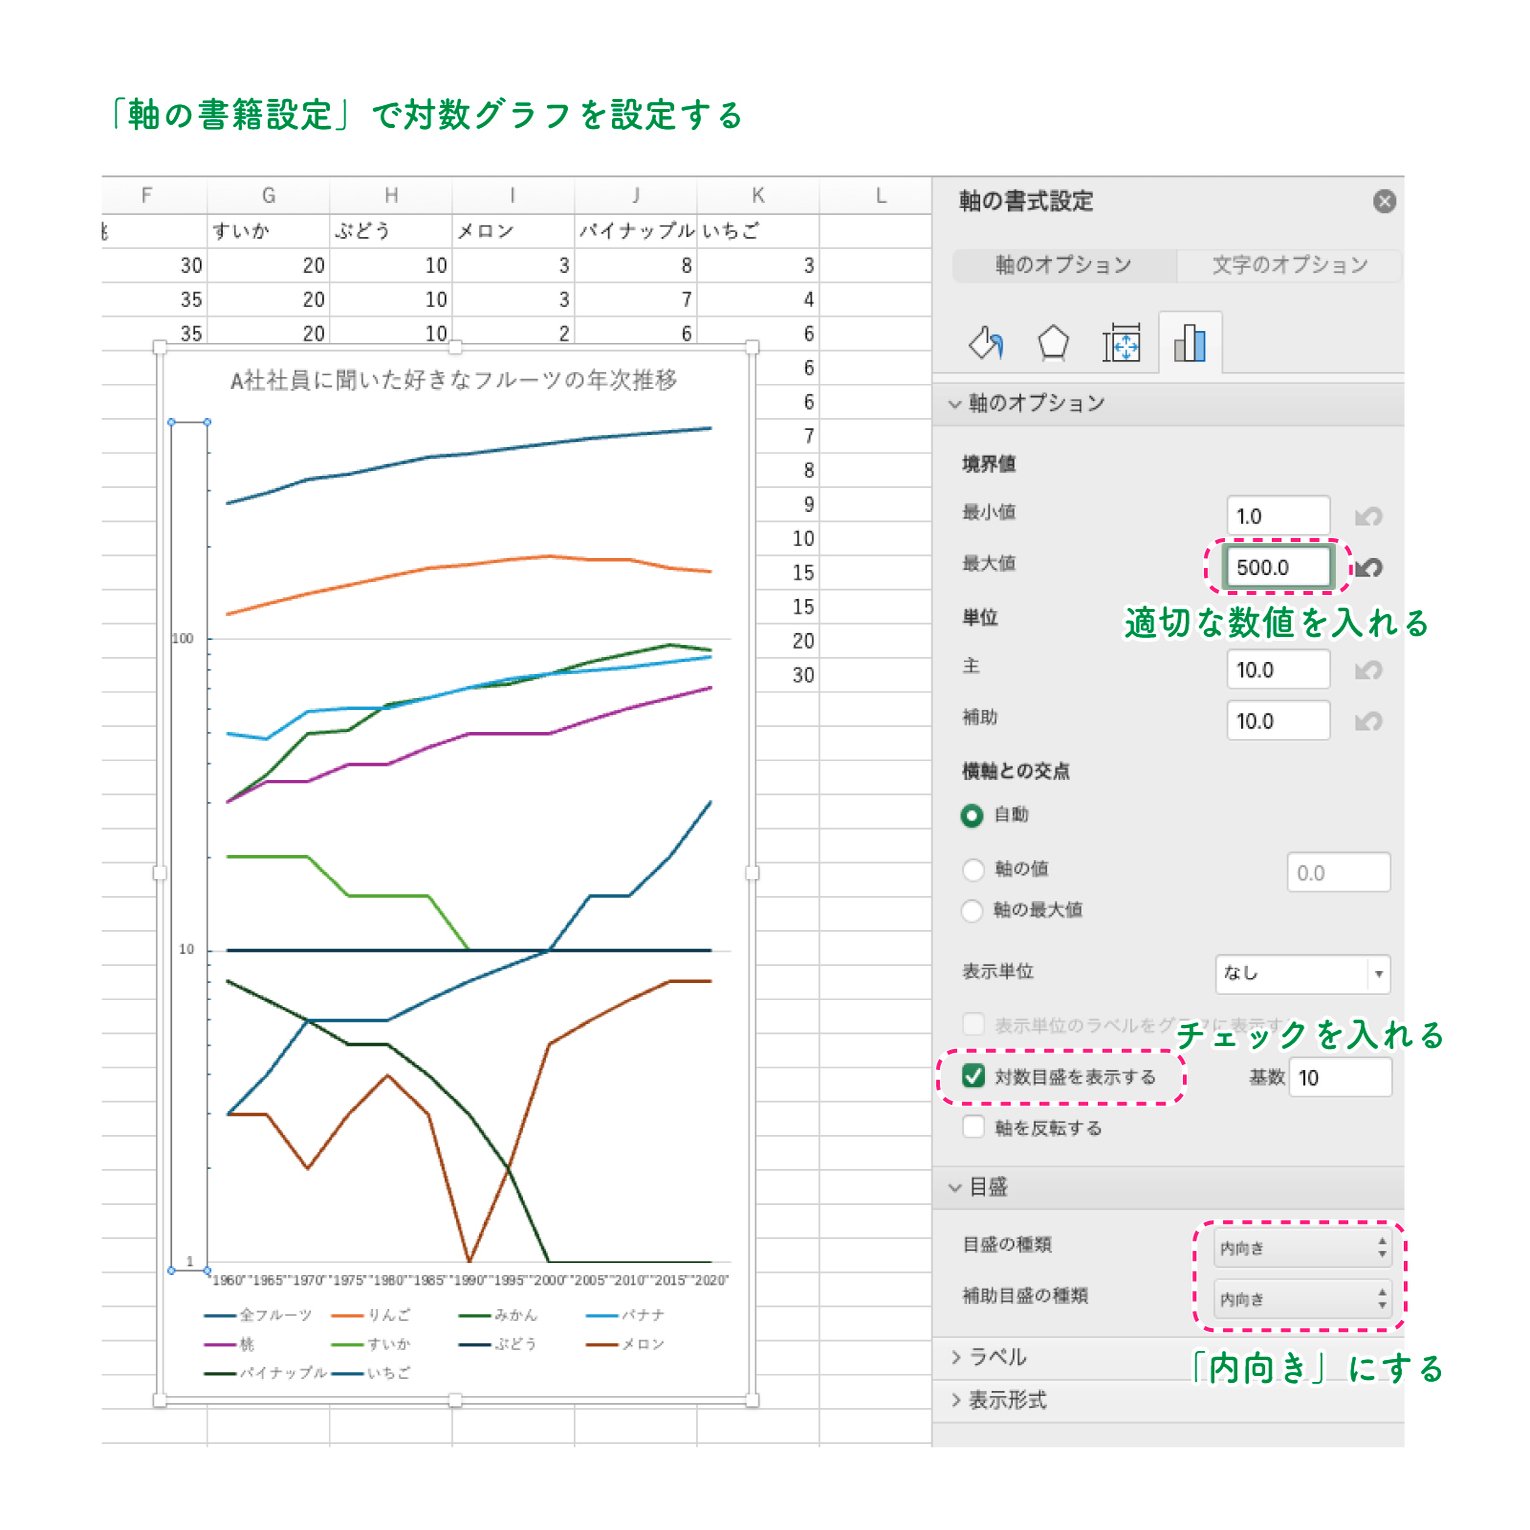Select the すいか header cell in column G
The image size is (1530, 1530).
268,231
